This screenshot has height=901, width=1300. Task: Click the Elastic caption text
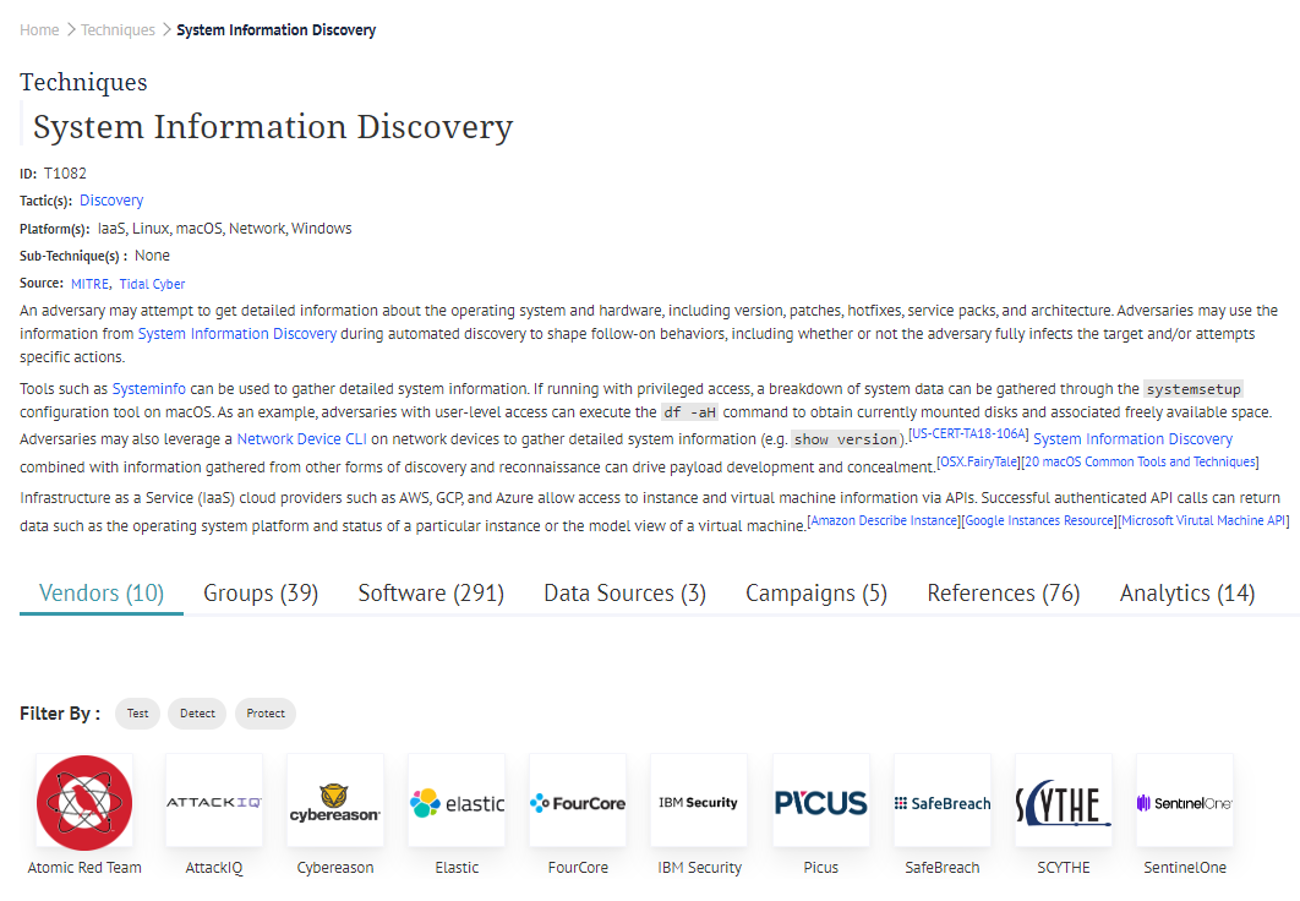(457, 868)
